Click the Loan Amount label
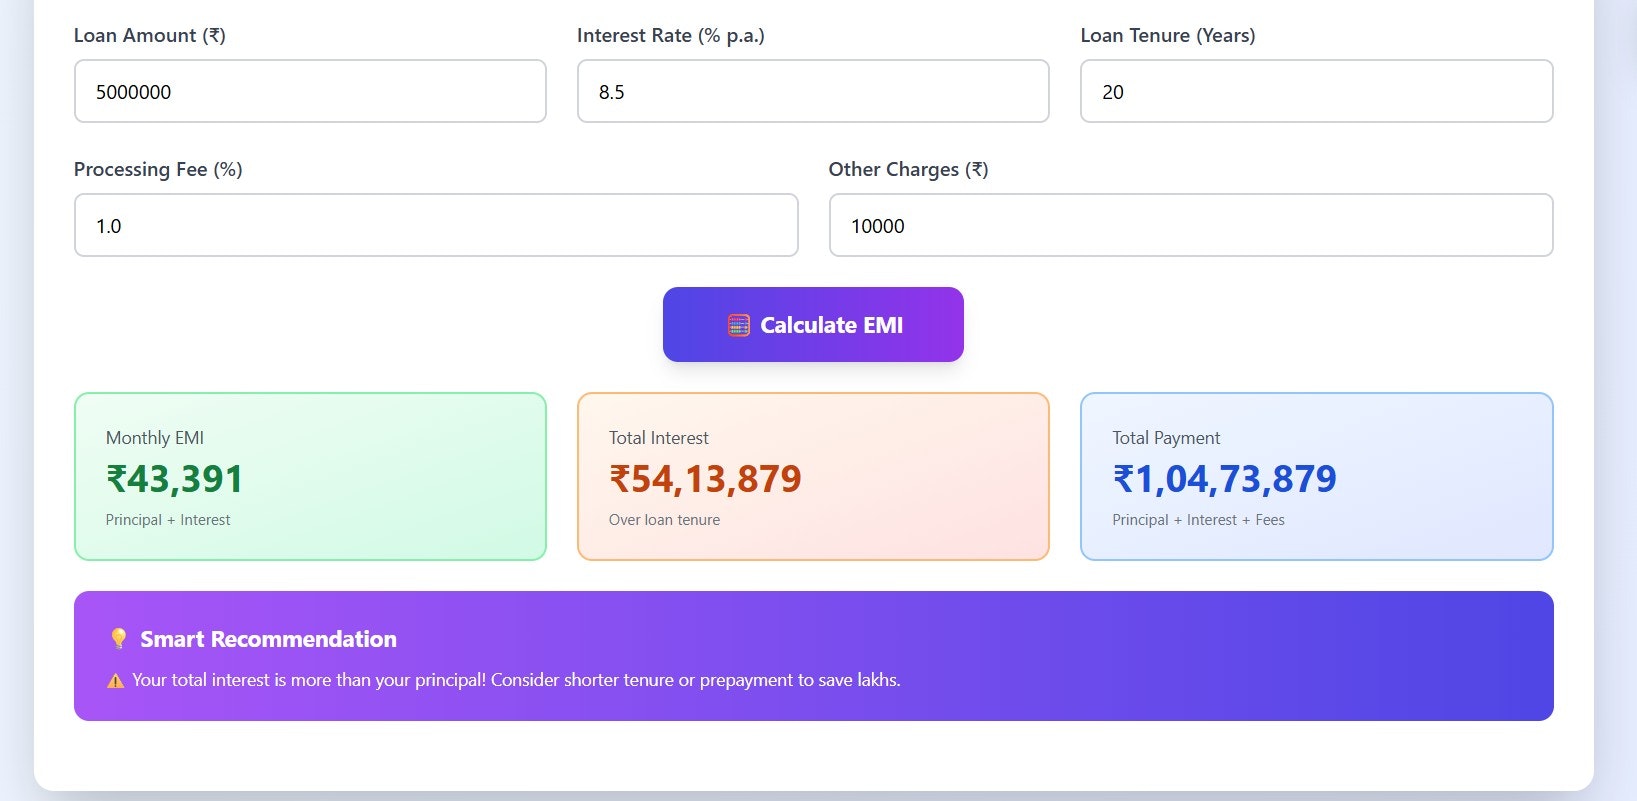Image resolution: width=1637 pixels, height=801 pixels. point(149,35)
